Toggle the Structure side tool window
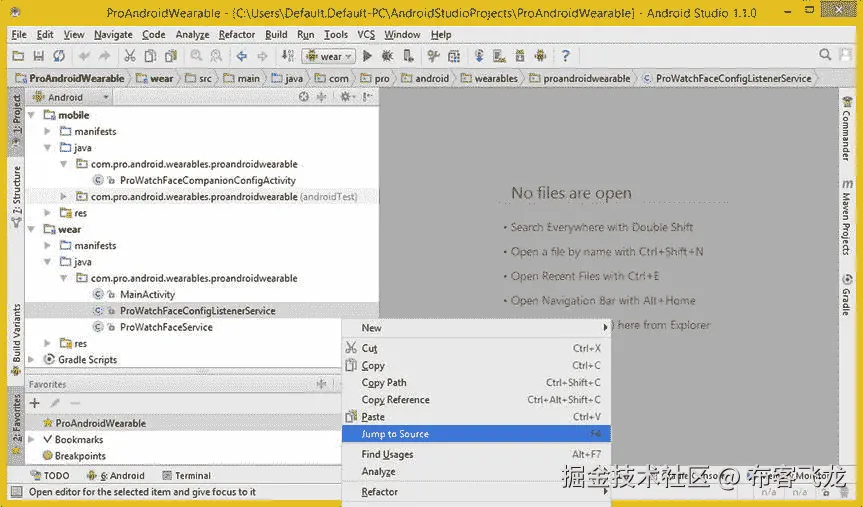The width and height of the screenshot is (863, 507). pos(17,197)
